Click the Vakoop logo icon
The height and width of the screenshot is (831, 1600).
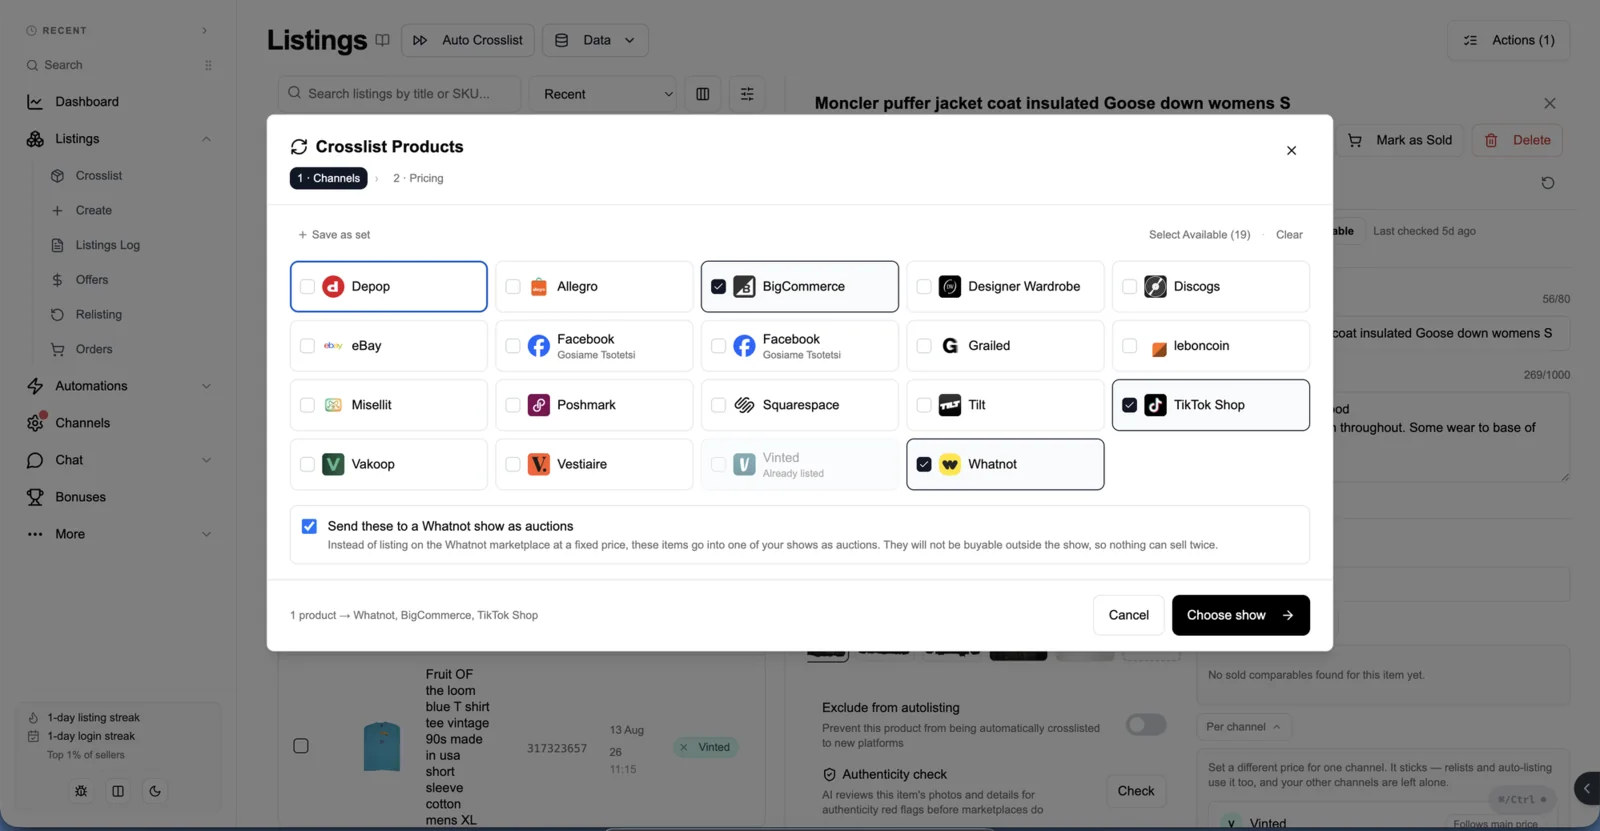[x=333, y=464]
